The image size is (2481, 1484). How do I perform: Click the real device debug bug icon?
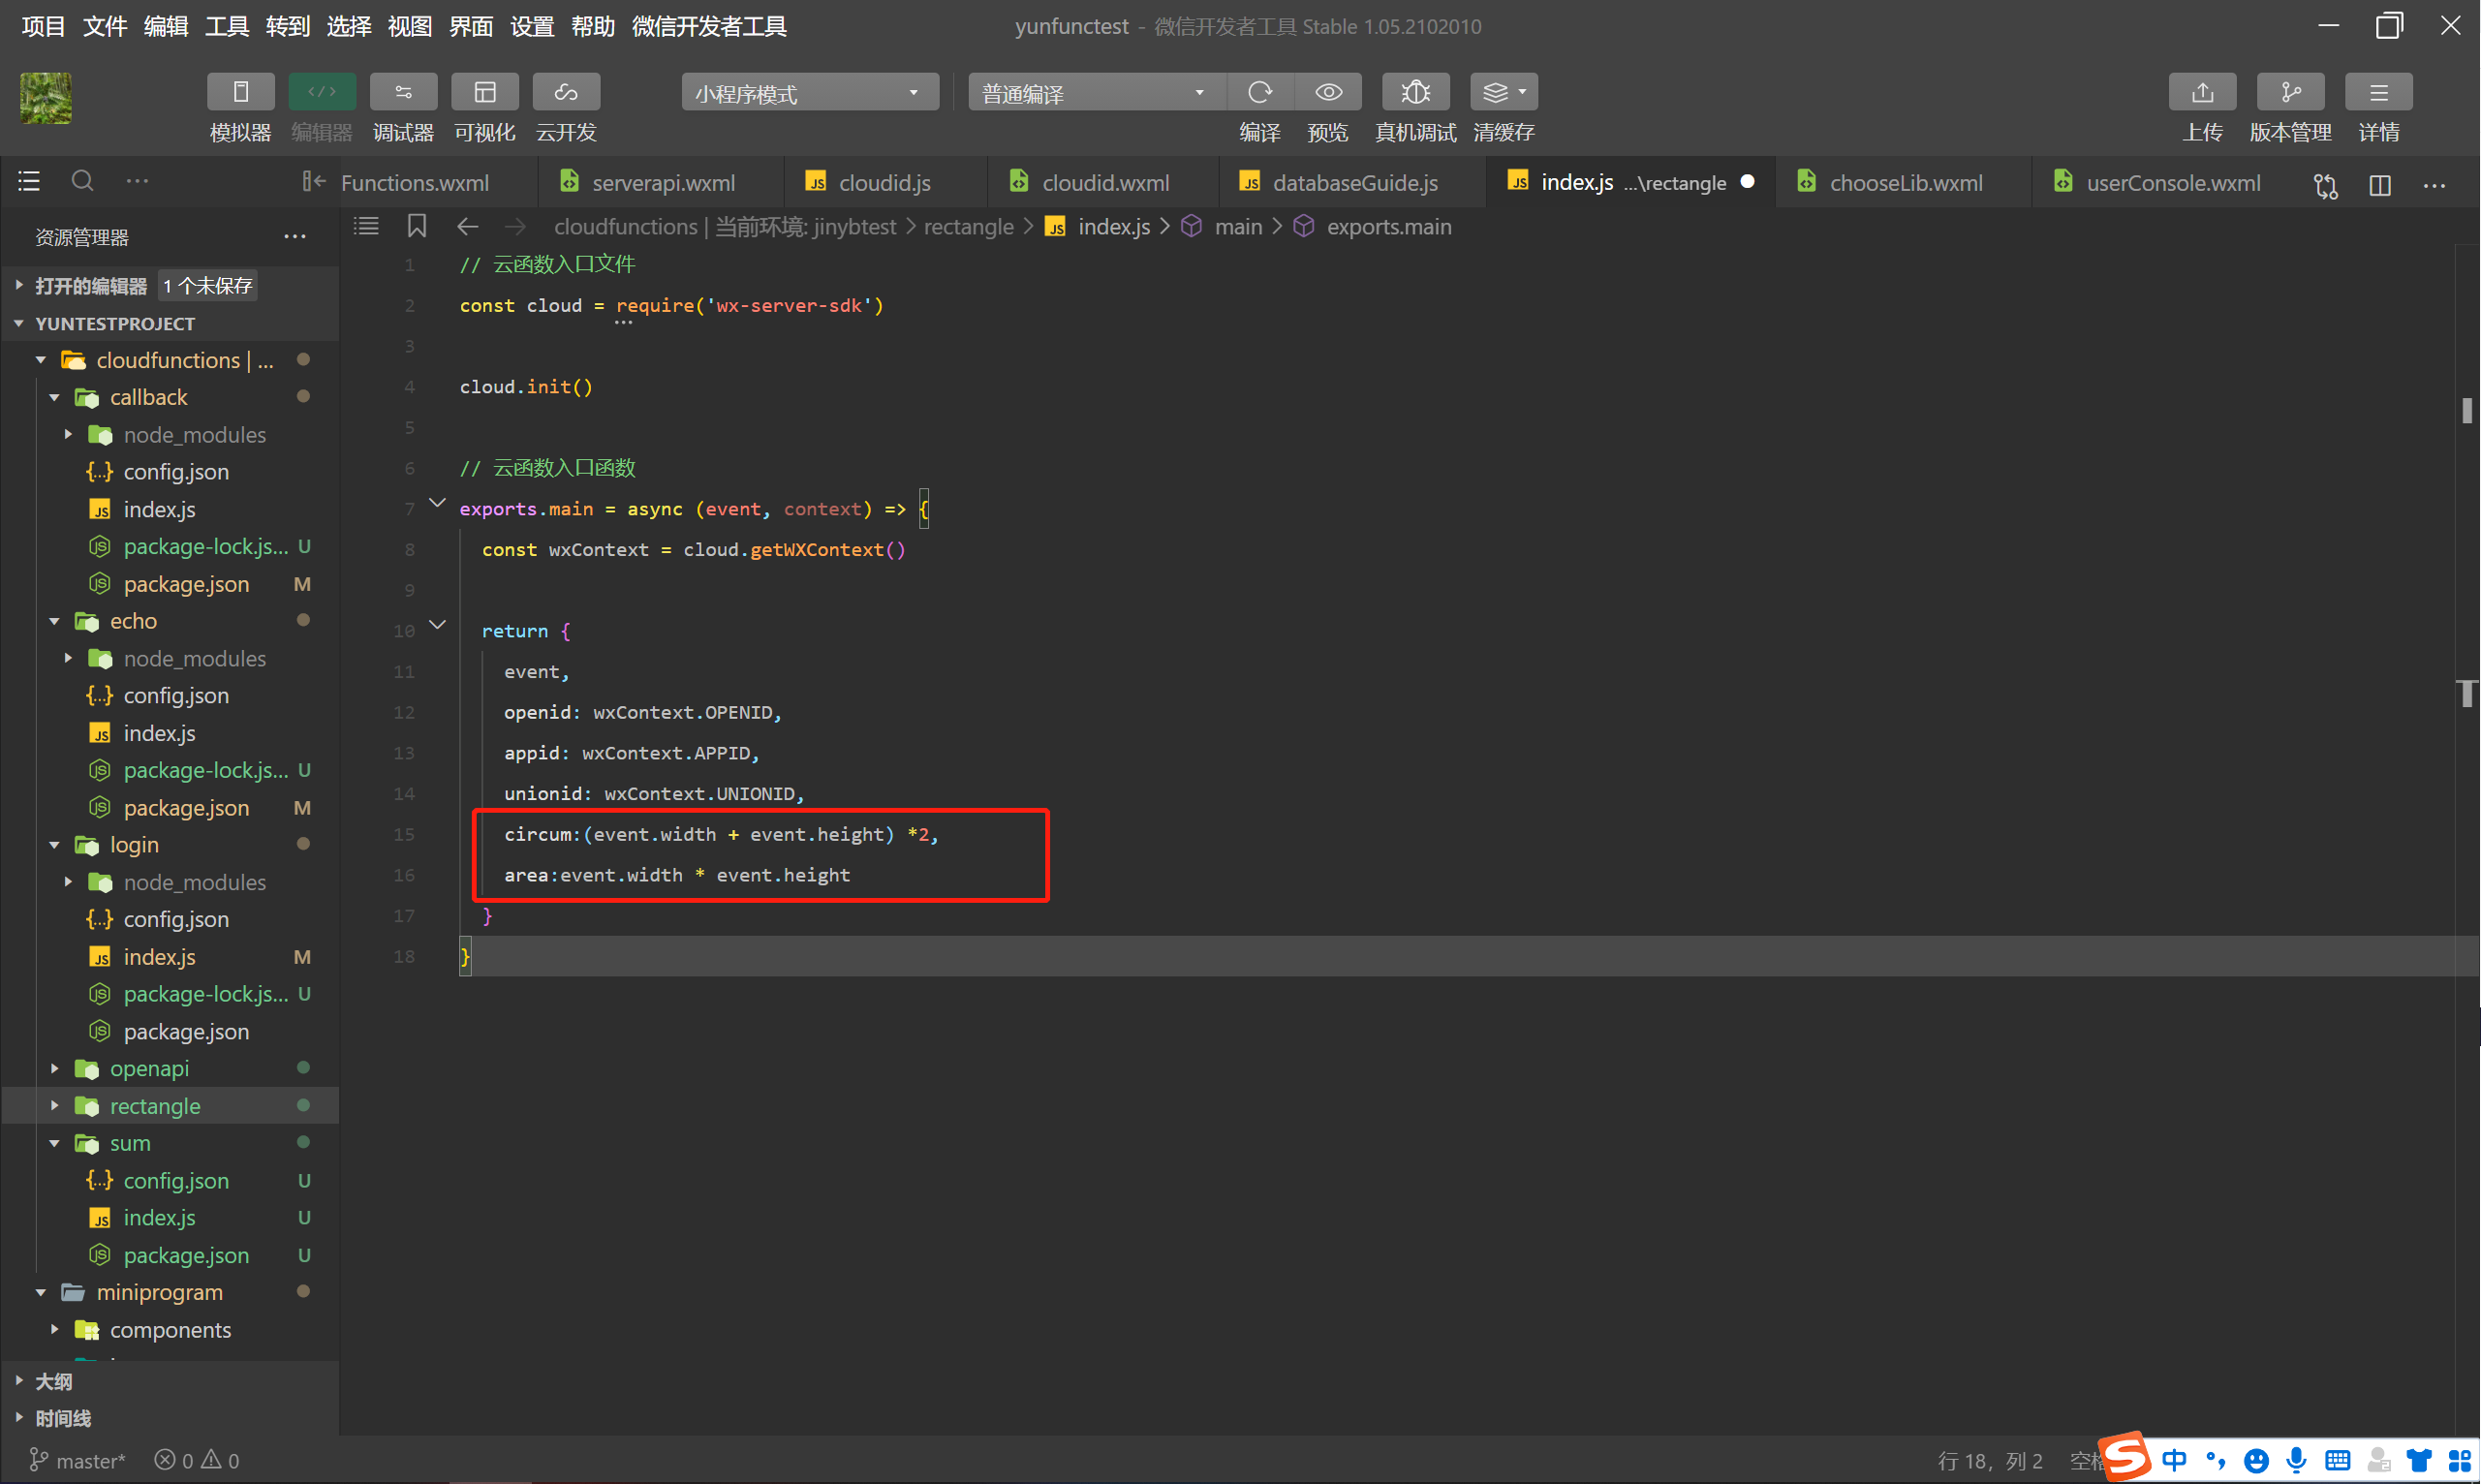click(1415, 92)
